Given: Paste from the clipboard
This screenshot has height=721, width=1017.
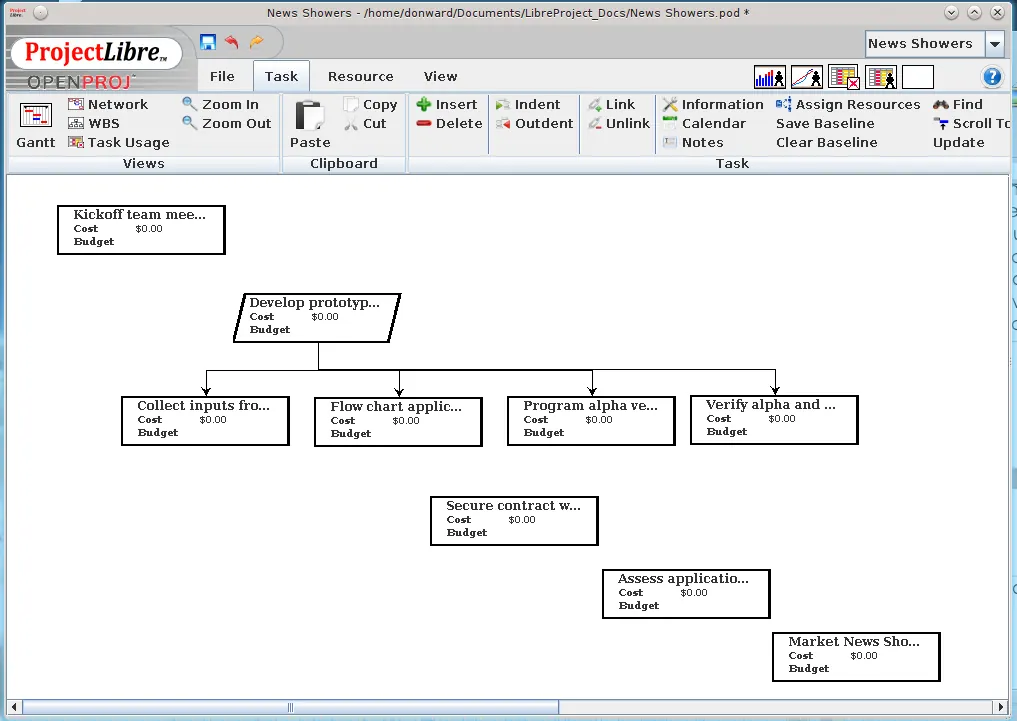Looking at the screenshot, I should (310, 124).
